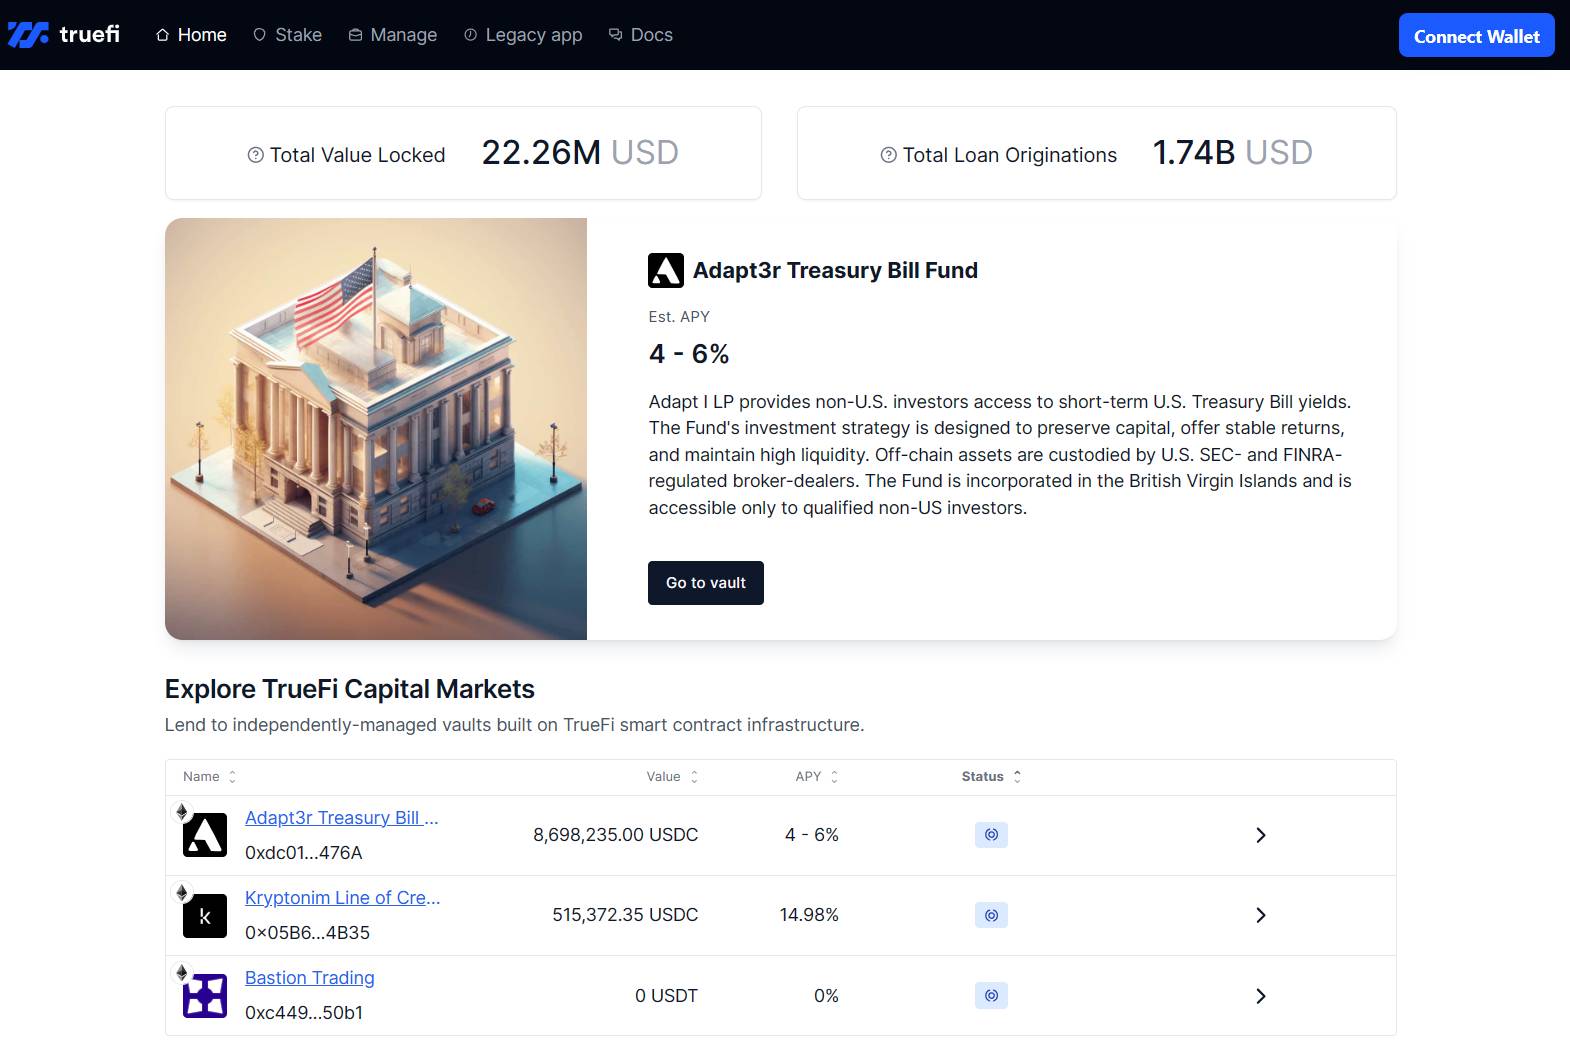Click the 4 - 6% APY table cell
The image size is (1570, 1040).
pyautogui.click(x=812, y=835)
